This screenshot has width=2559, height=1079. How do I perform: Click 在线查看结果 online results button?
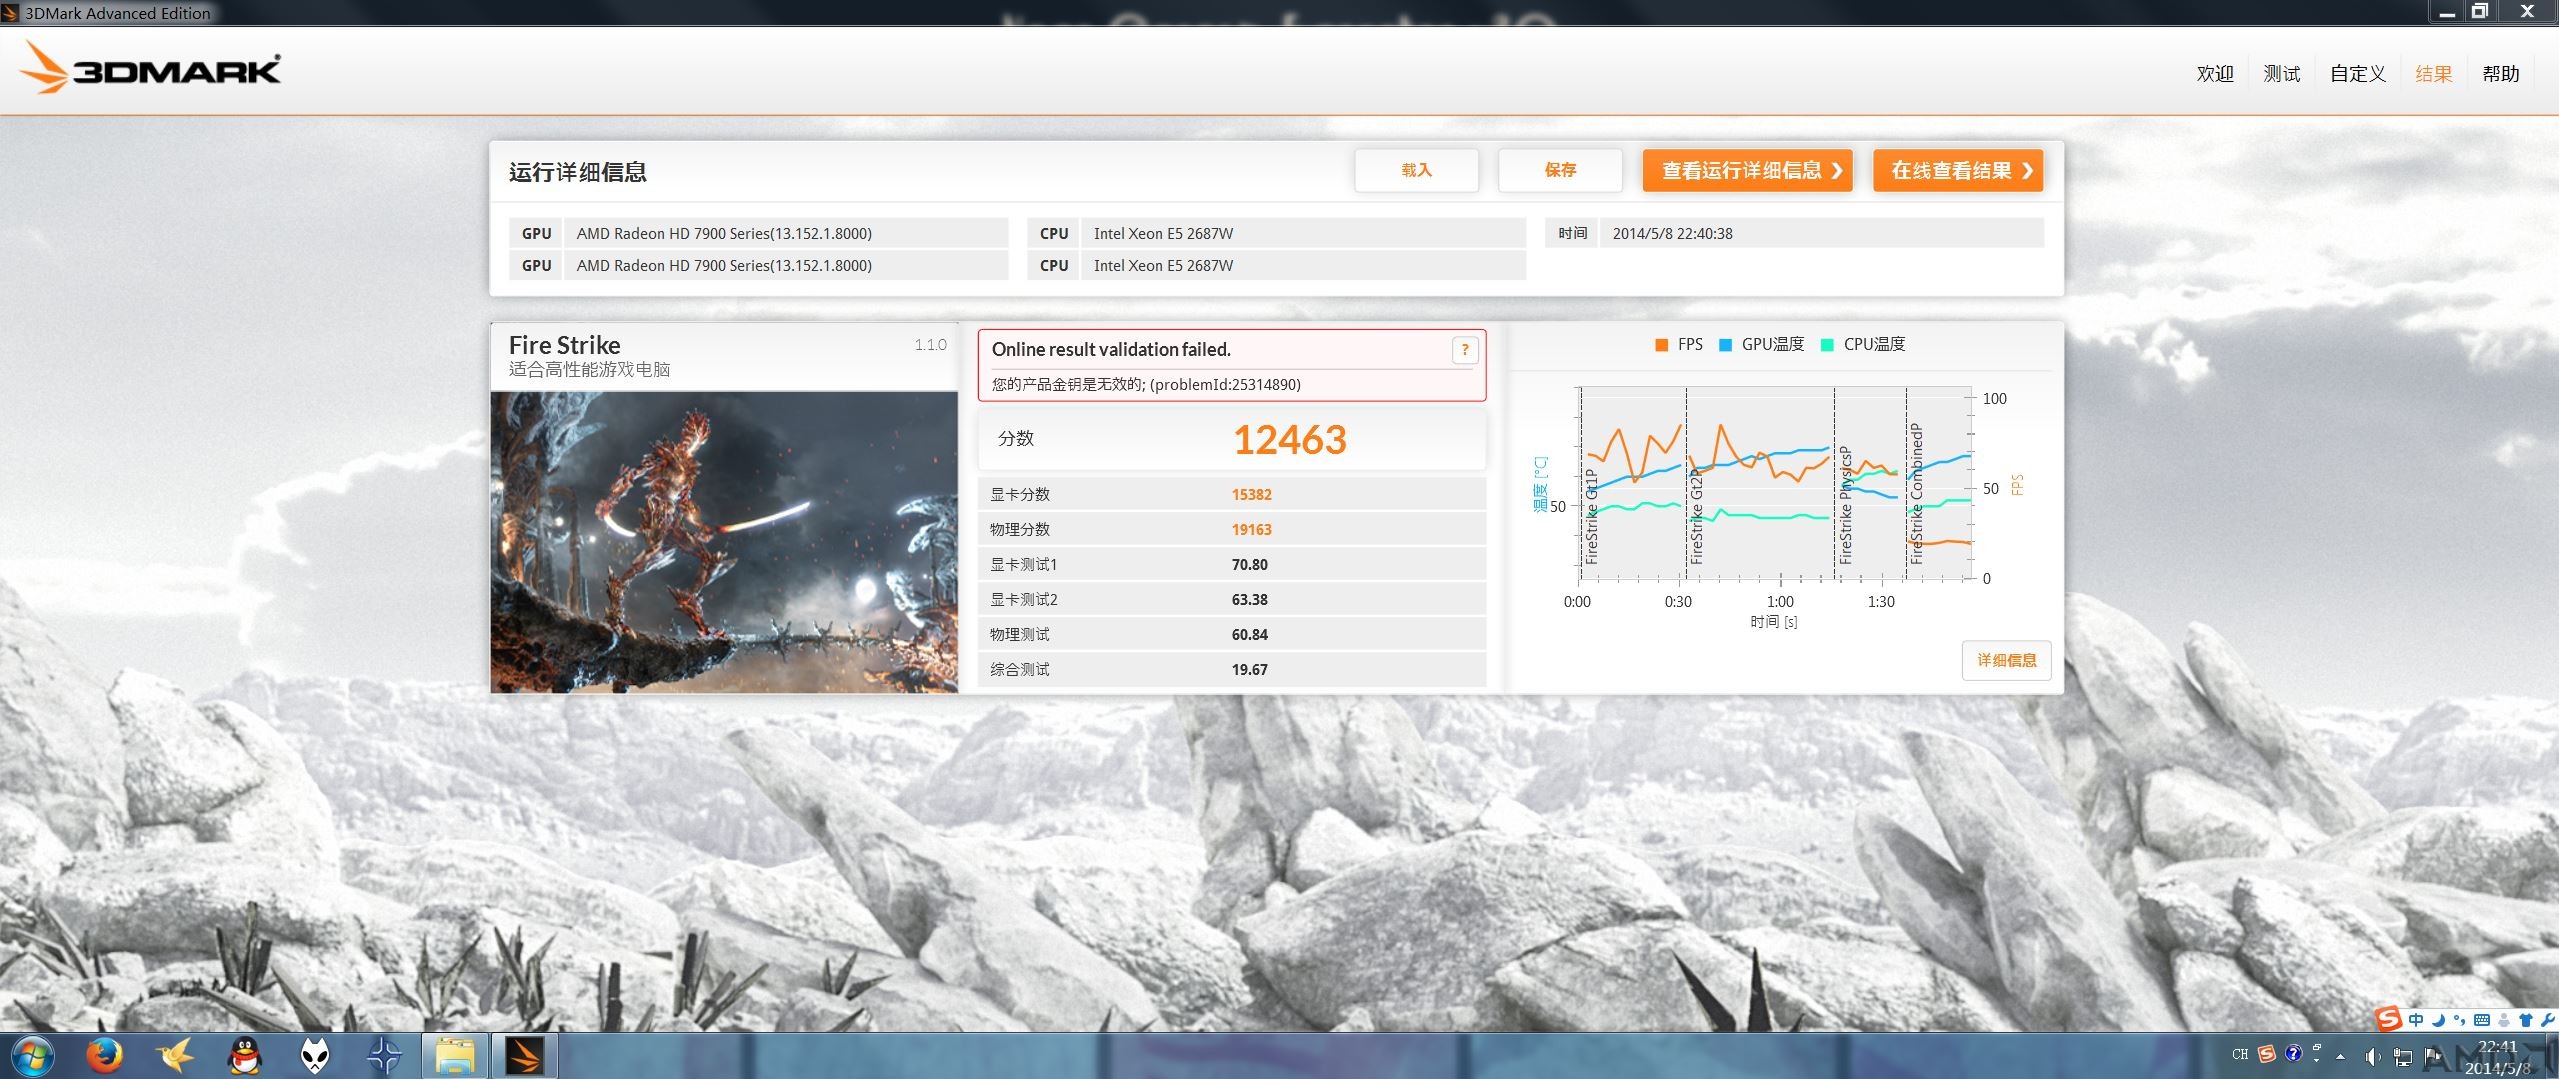1958,170
